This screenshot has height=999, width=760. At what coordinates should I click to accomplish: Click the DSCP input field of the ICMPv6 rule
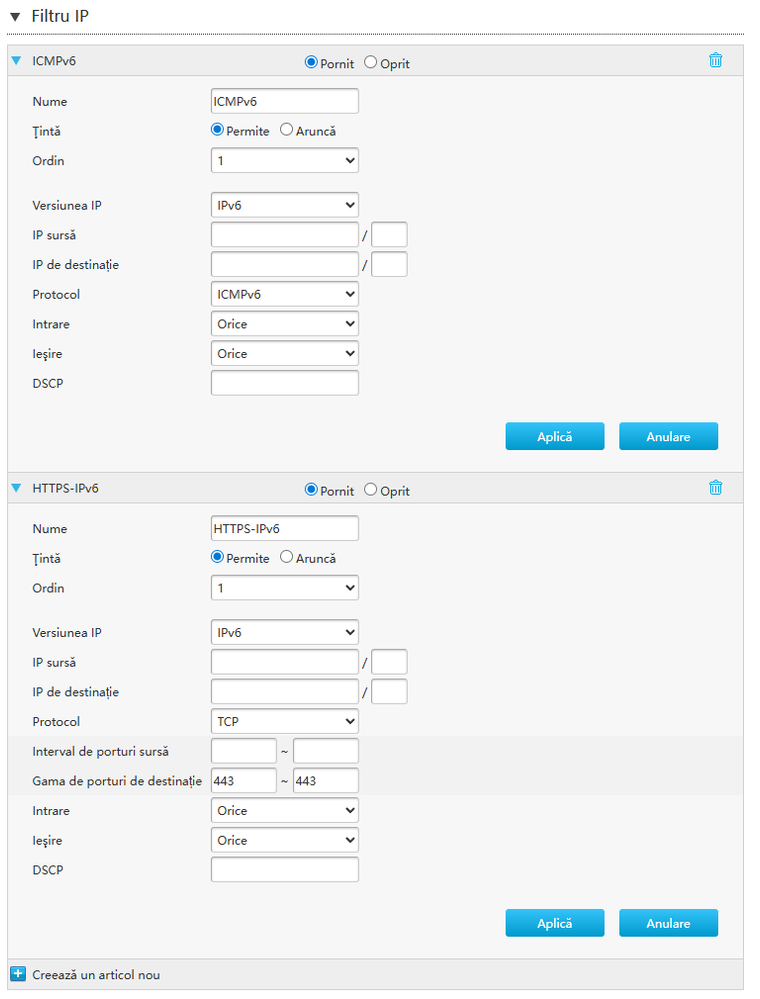coord(284,382)
